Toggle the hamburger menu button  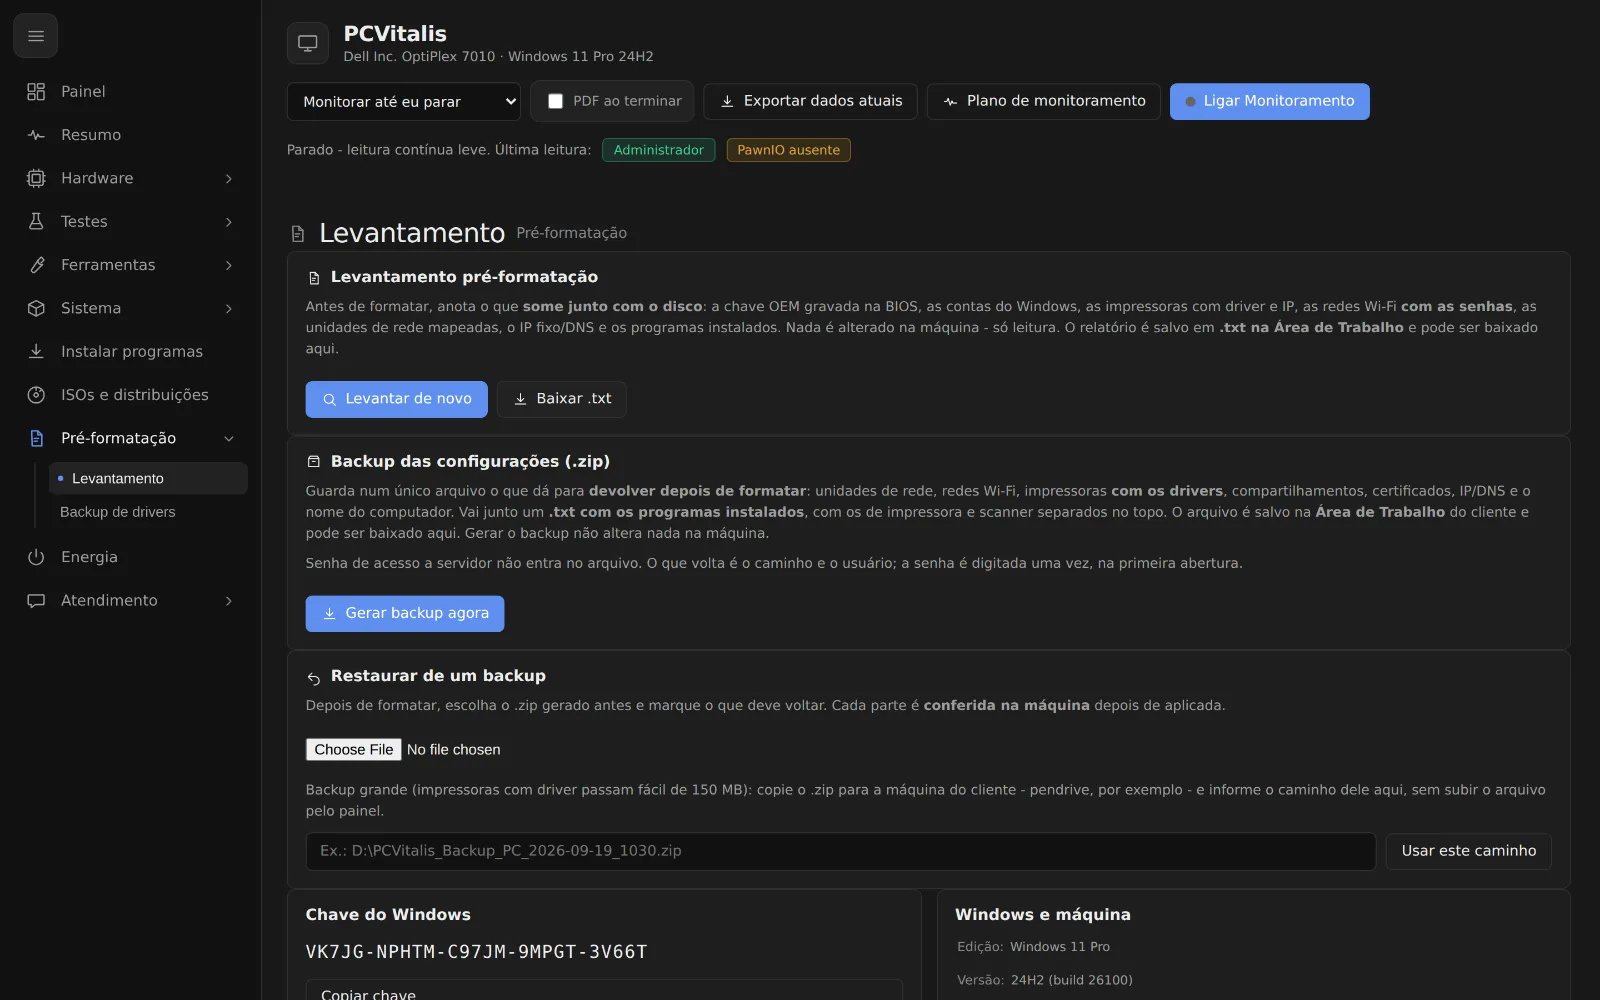pos(35,36)
